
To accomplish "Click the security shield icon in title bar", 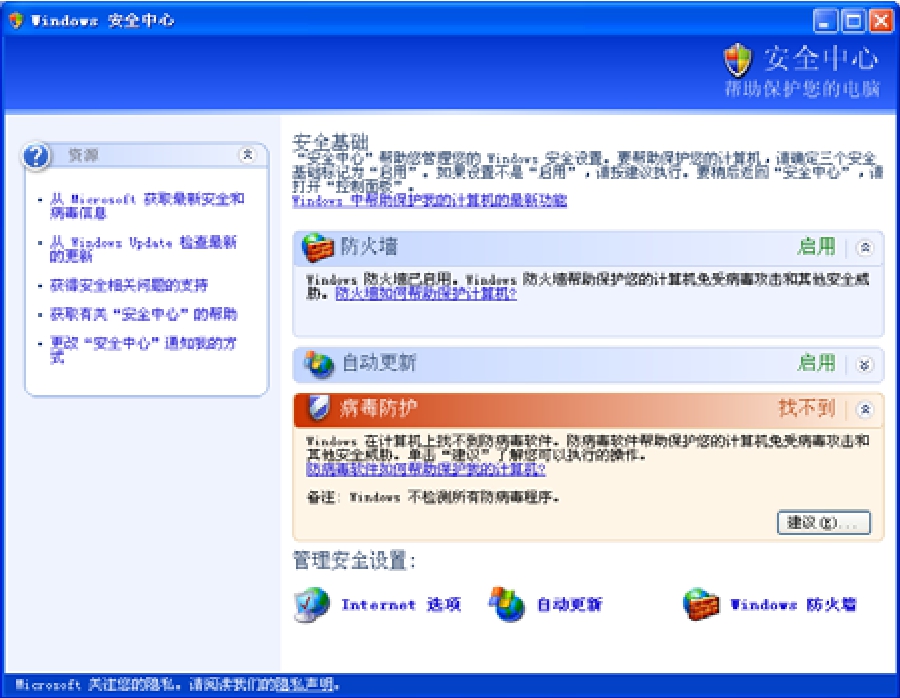I will point(15,21).
